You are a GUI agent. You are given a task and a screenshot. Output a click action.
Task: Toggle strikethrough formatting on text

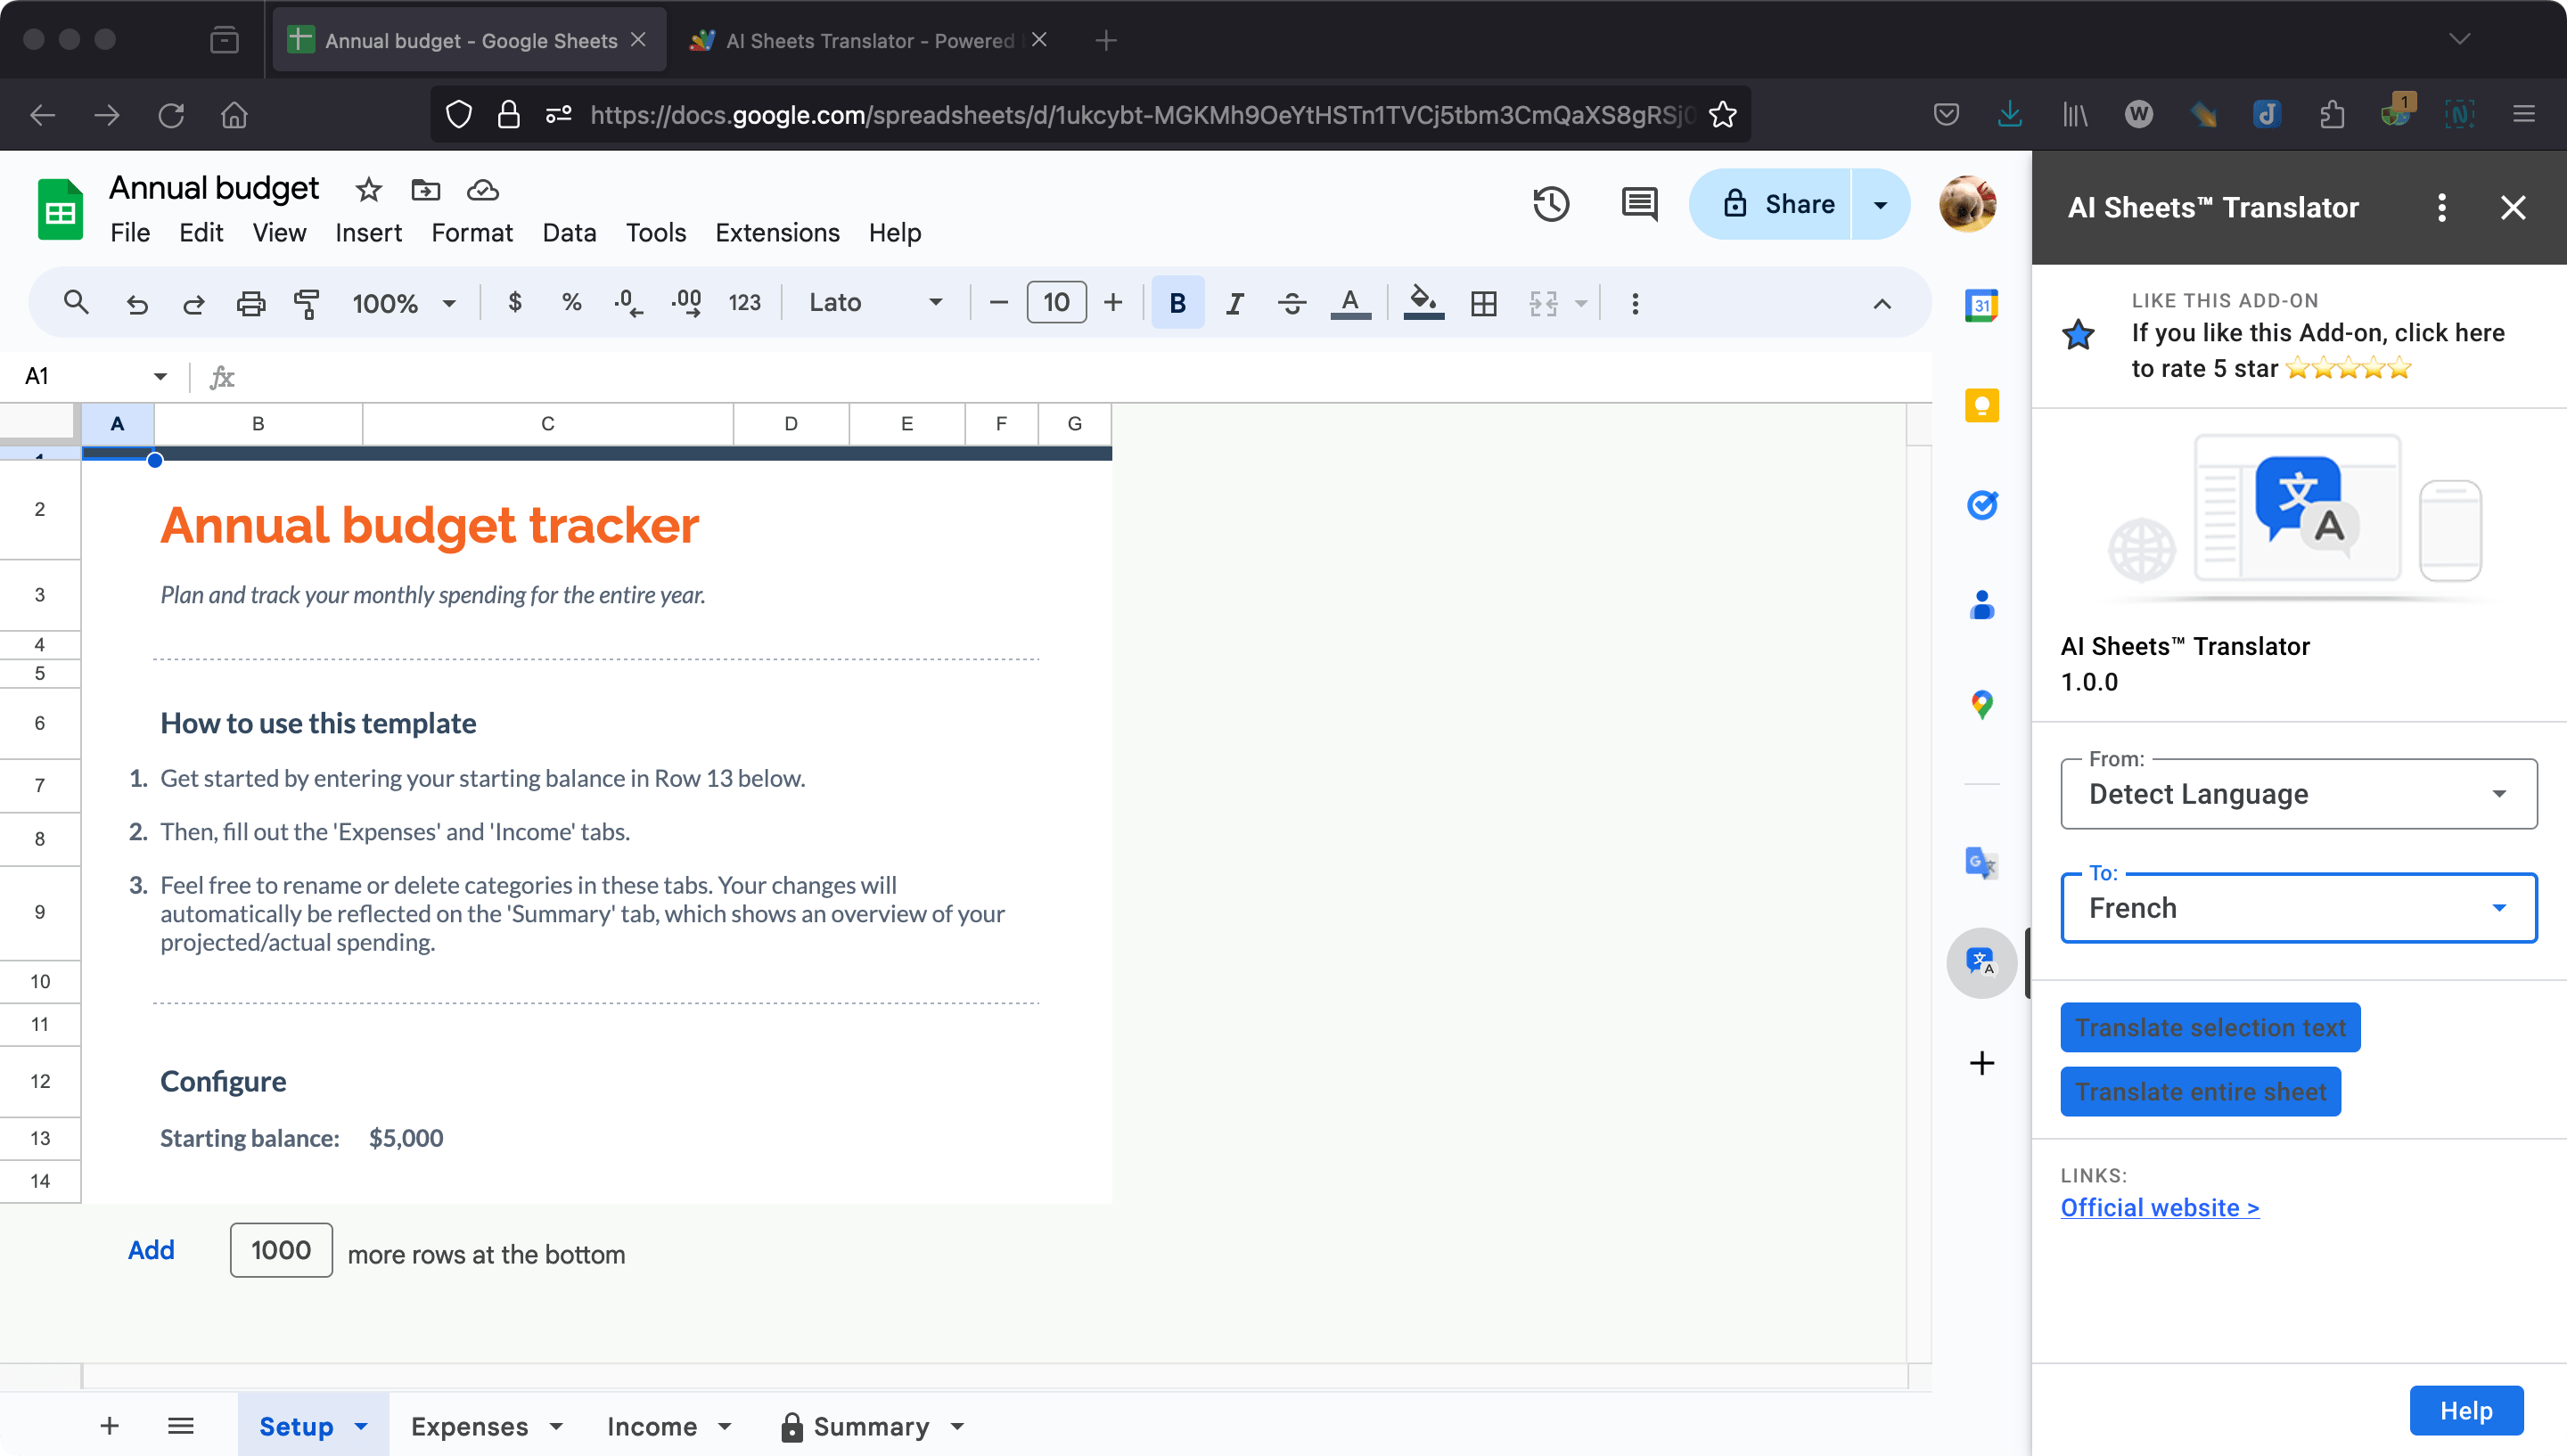click(x=1291, y=301)
